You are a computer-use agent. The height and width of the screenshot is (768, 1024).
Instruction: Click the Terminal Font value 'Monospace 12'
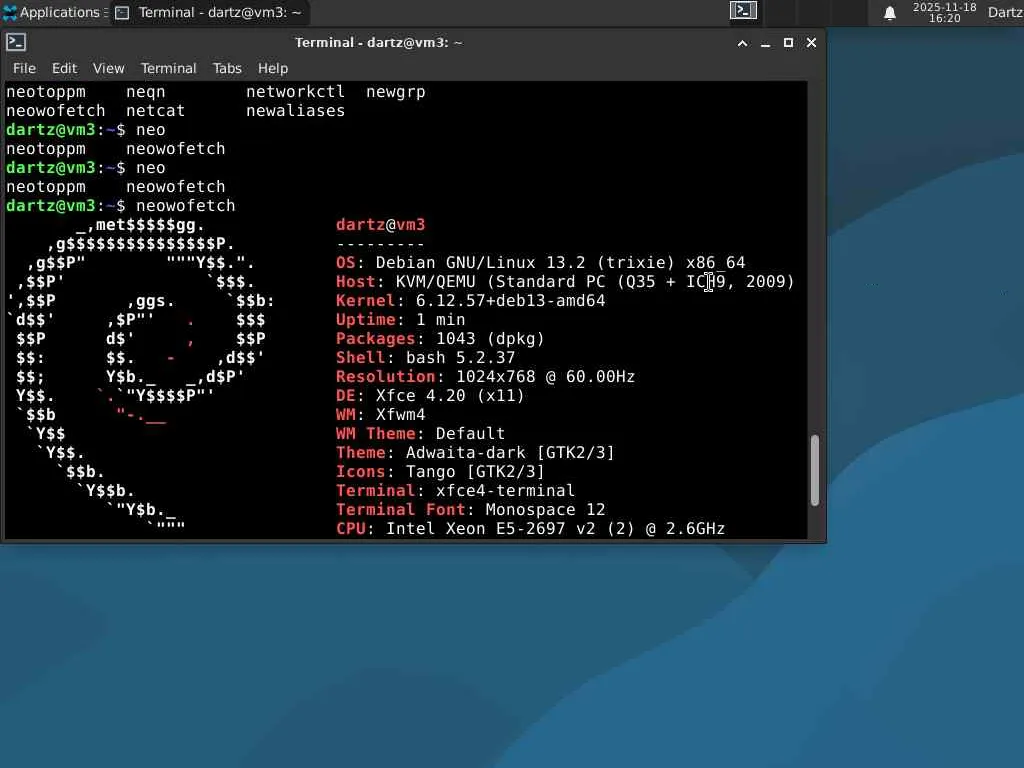click(x=545, y=509)
